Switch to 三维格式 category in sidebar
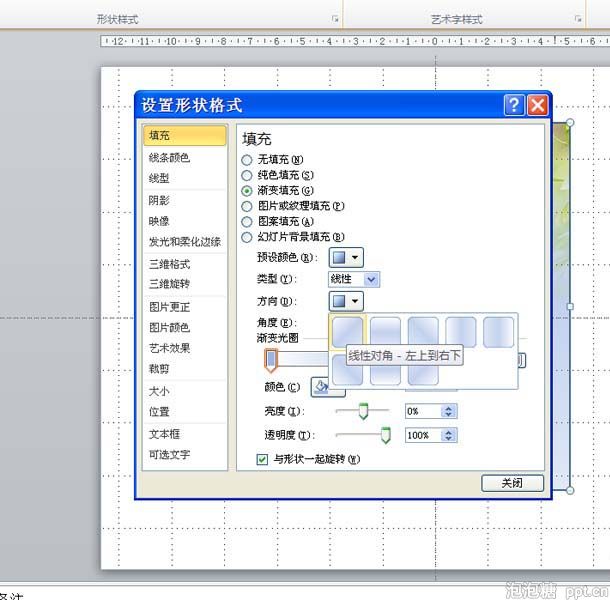The height and width of the screenshot is (600, 610). (x=169, y=264)
